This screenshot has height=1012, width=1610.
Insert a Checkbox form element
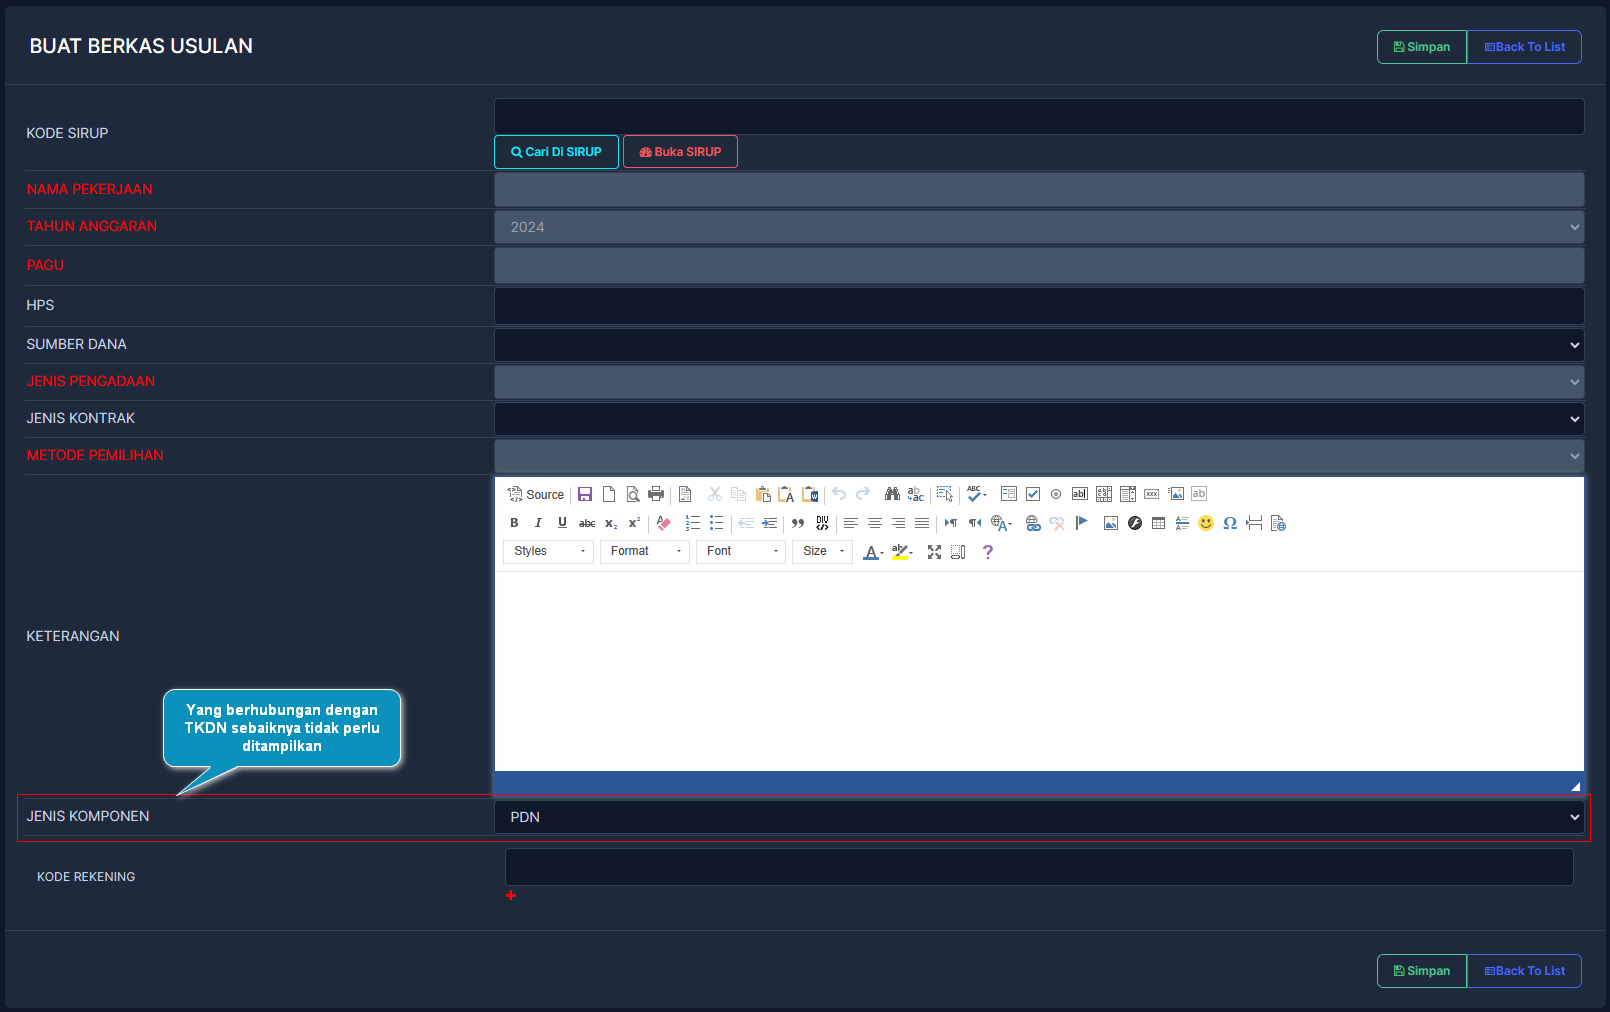point(1033,494)
